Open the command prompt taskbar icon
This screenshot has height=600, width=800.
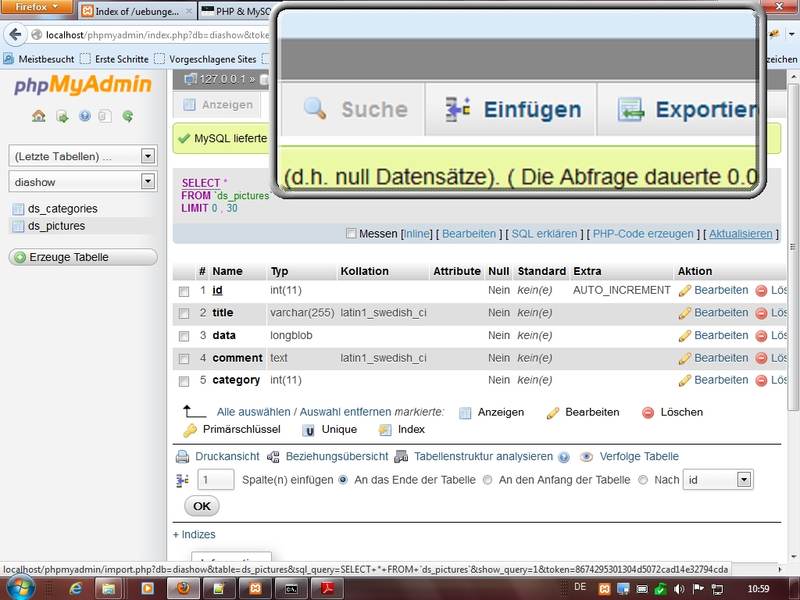(291, 588)
